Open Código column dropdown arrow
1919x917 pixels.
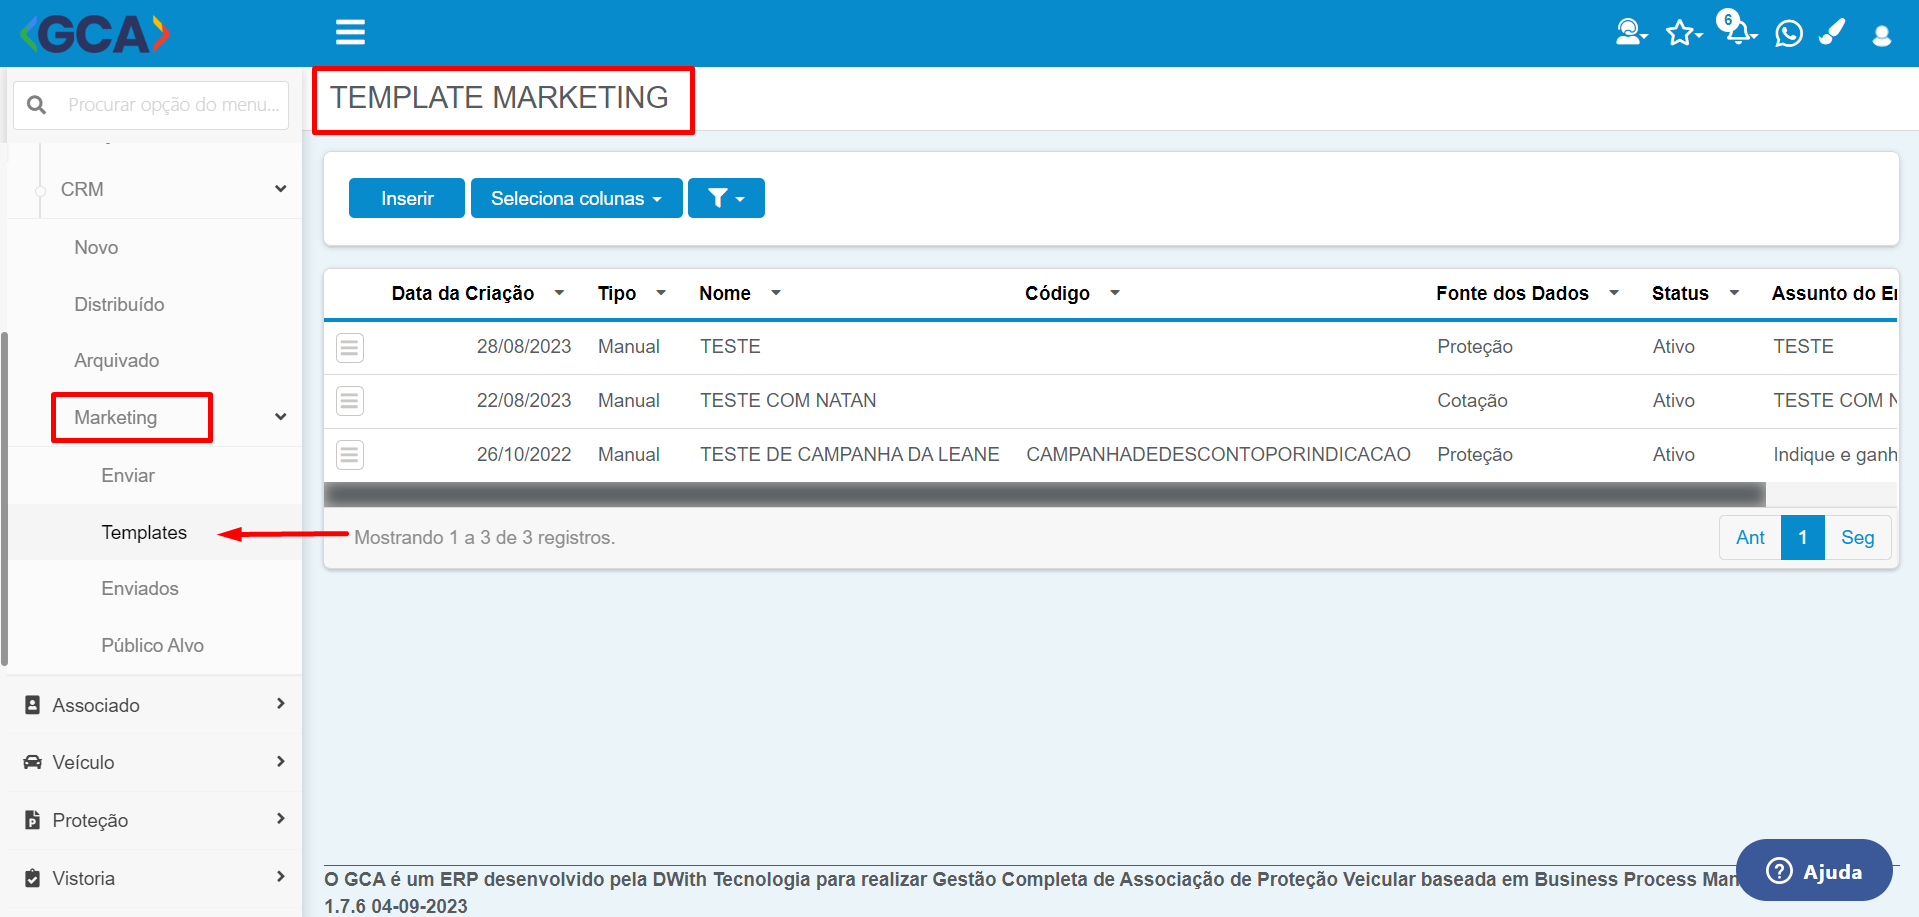coord(1114,293)
